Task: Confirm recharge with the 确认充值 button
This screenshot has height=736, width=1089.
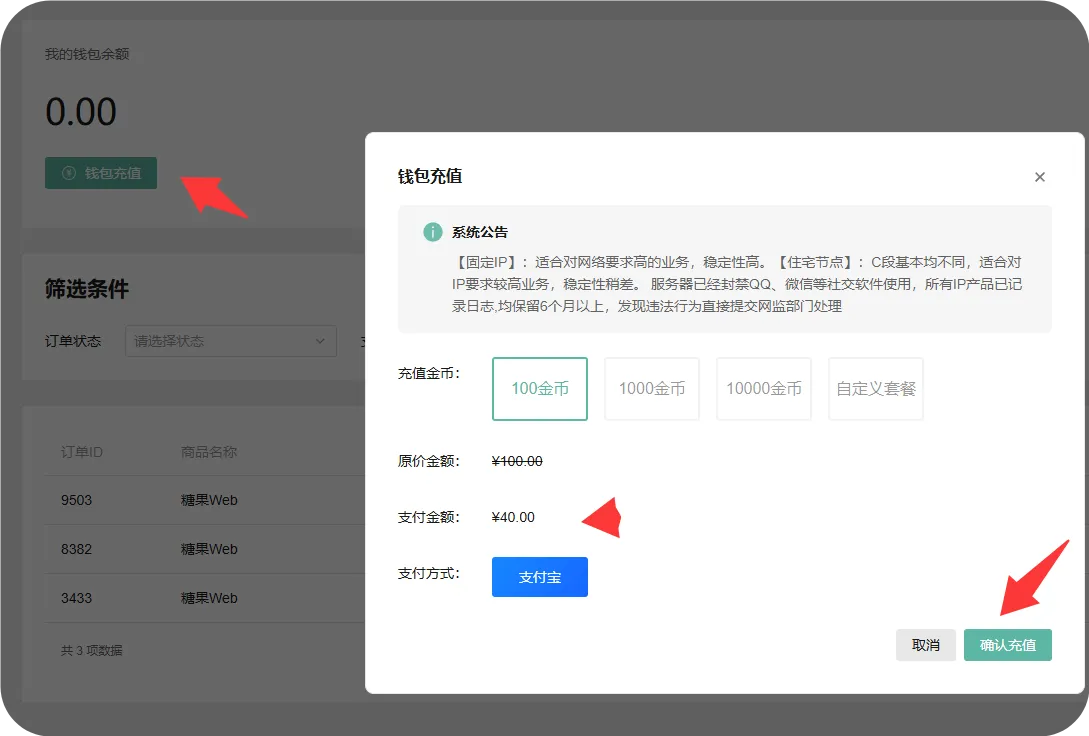Action: [1008, 645]
